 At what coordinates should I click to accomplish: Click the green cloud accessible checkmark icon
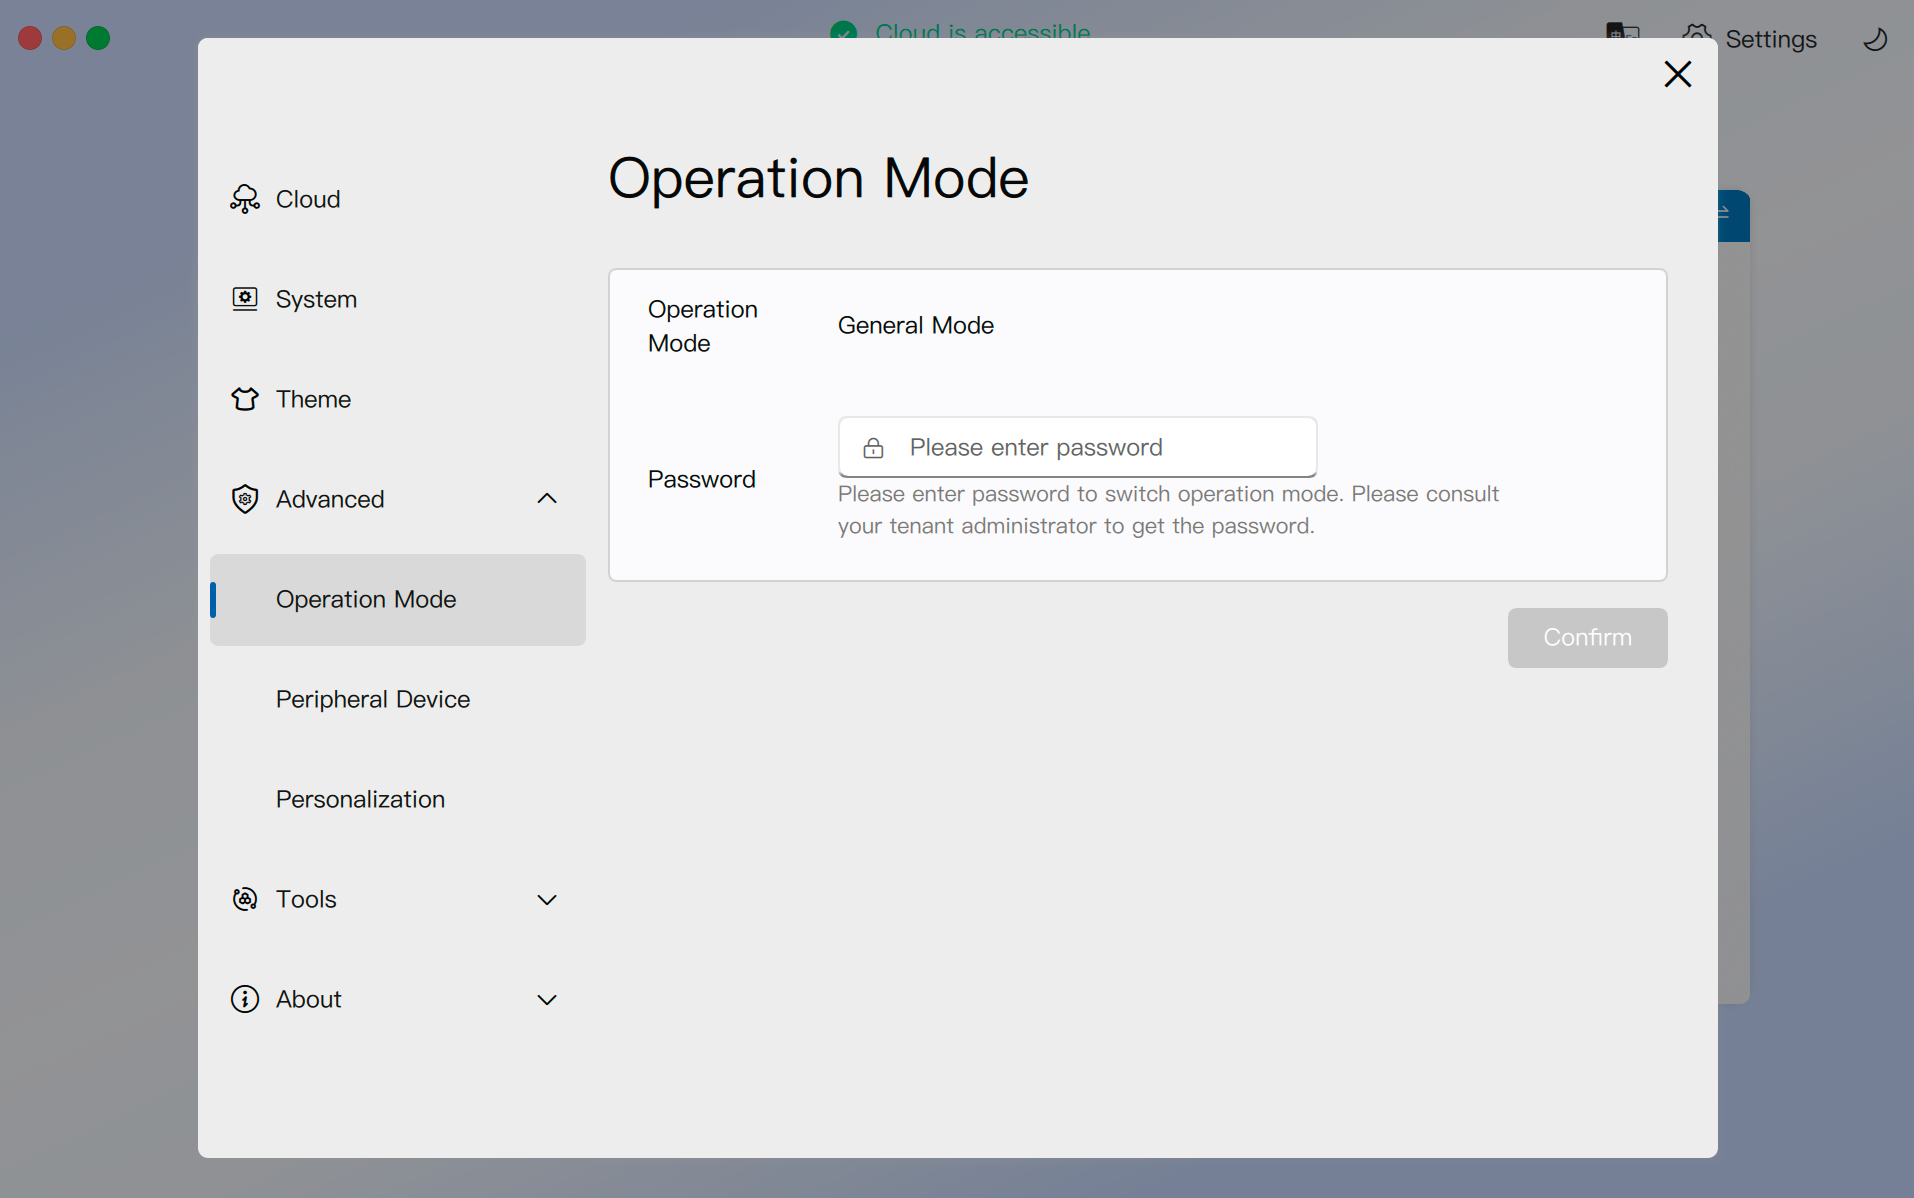point(843,30)
